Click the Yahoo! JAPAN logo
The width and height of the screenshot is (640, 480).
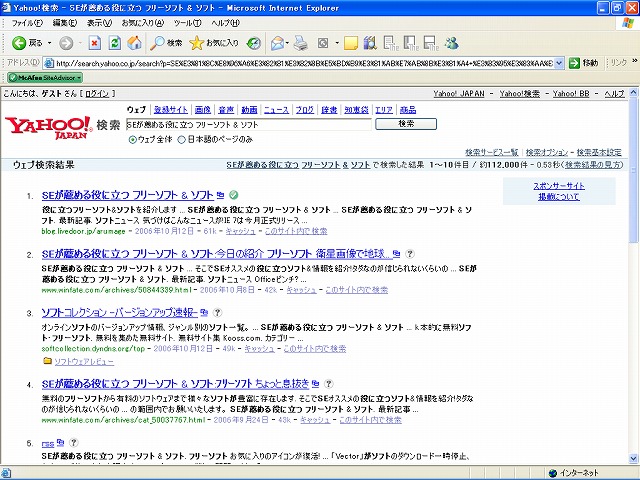tap(49, 127)
